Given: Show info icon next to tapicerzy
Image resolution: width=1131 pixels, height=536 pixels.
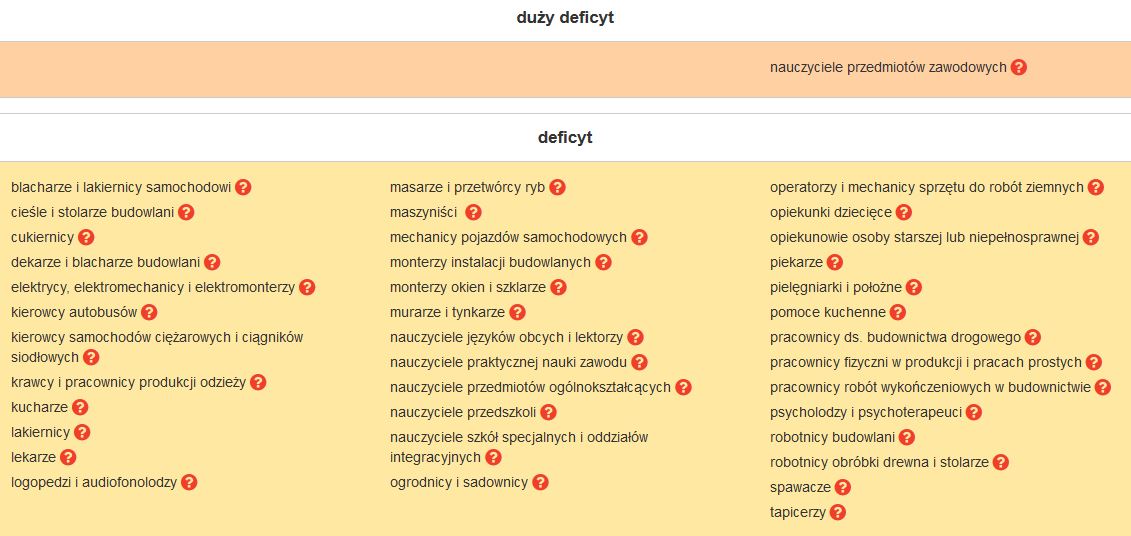Looking at the screenshot, I should point(838,513).
